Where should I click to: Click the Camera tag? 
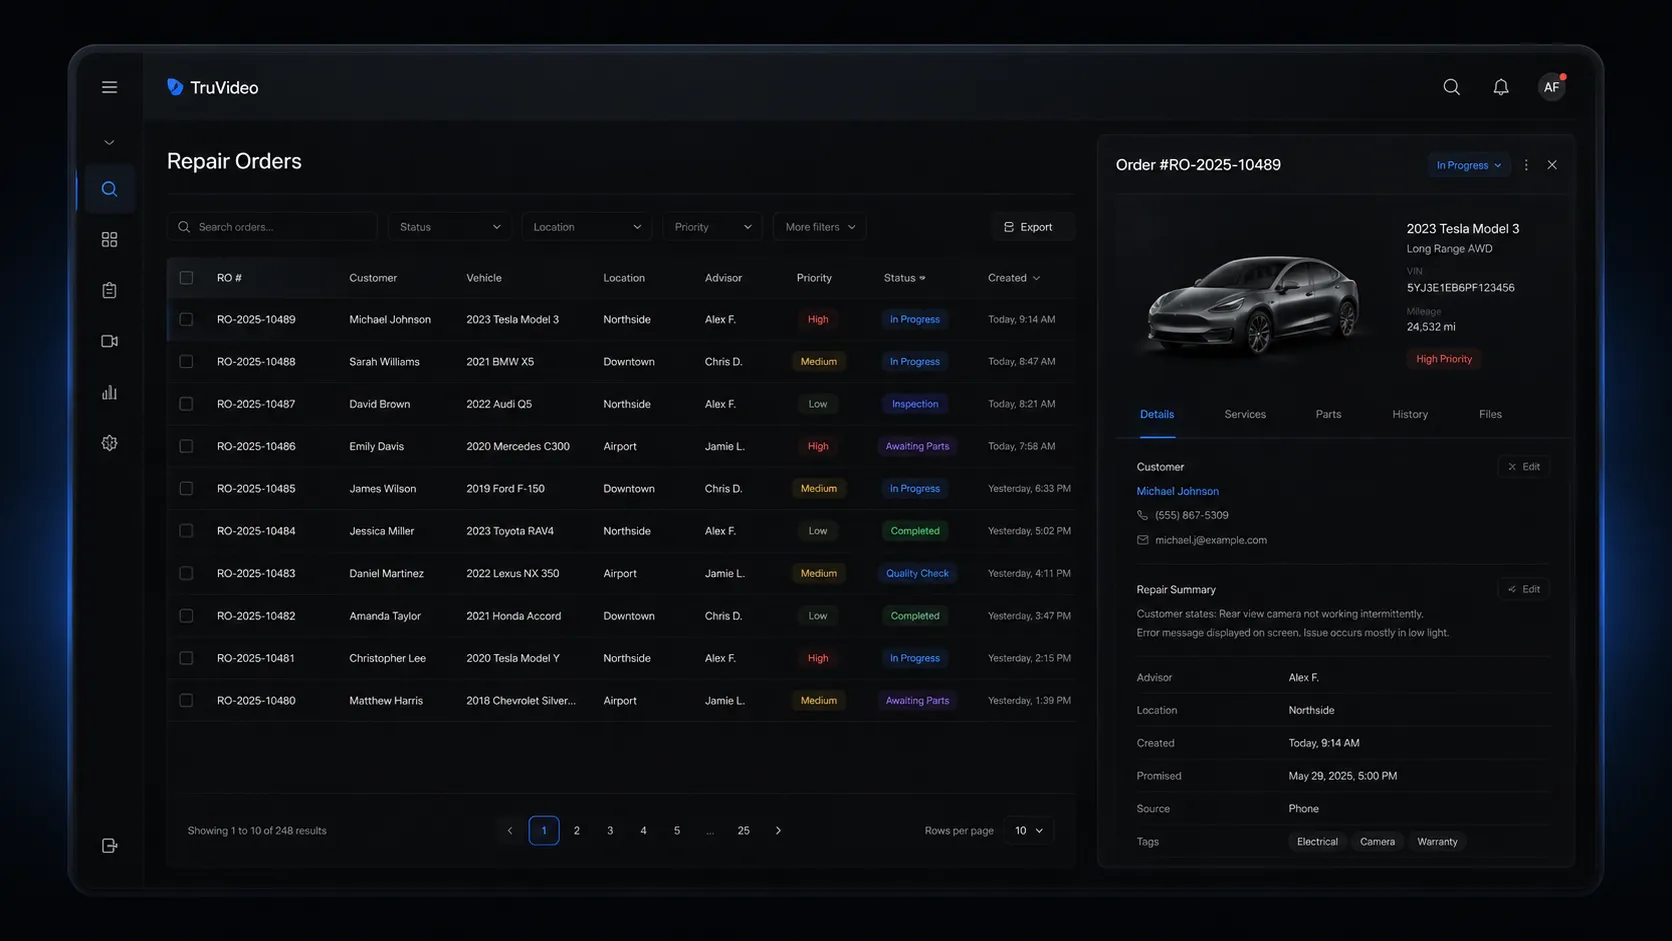1377,842
